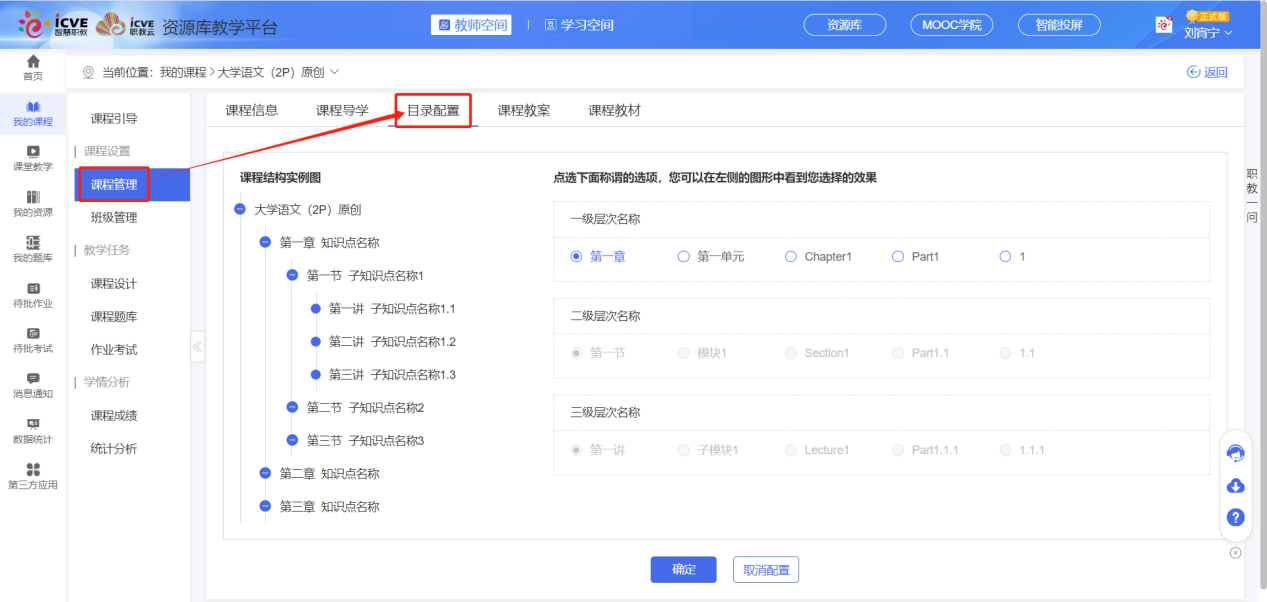The image size is (1267, 602).
Task: Collapse the left menu panel arrow
Action: pyautogui.click(x=197, y=346)
